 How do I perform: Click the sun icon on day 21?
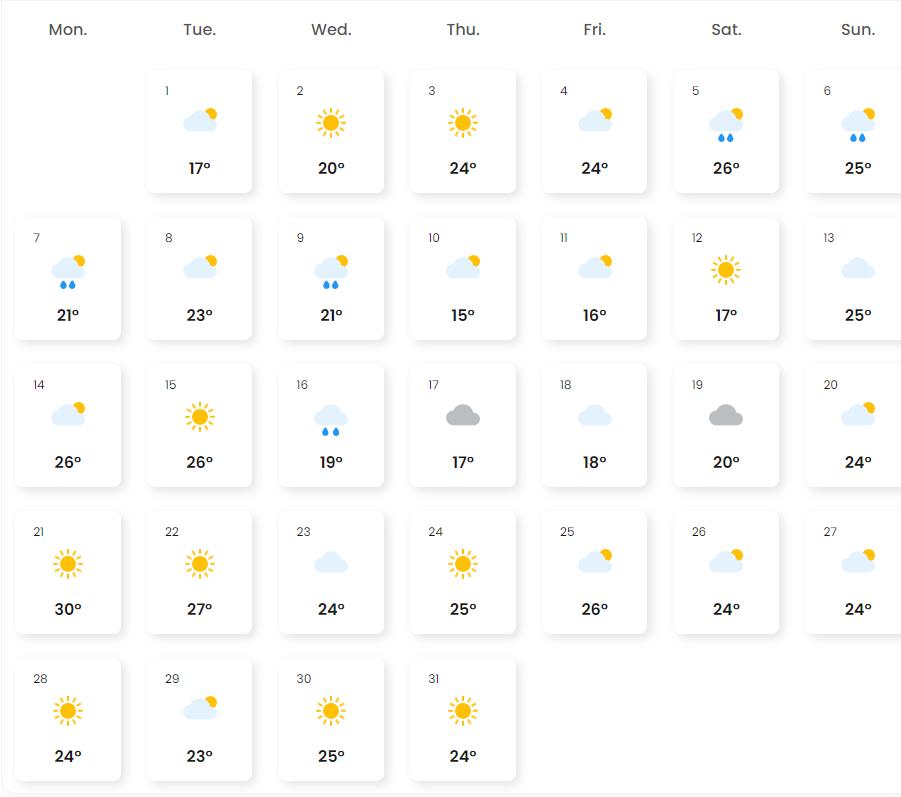(x=68, y=564)
